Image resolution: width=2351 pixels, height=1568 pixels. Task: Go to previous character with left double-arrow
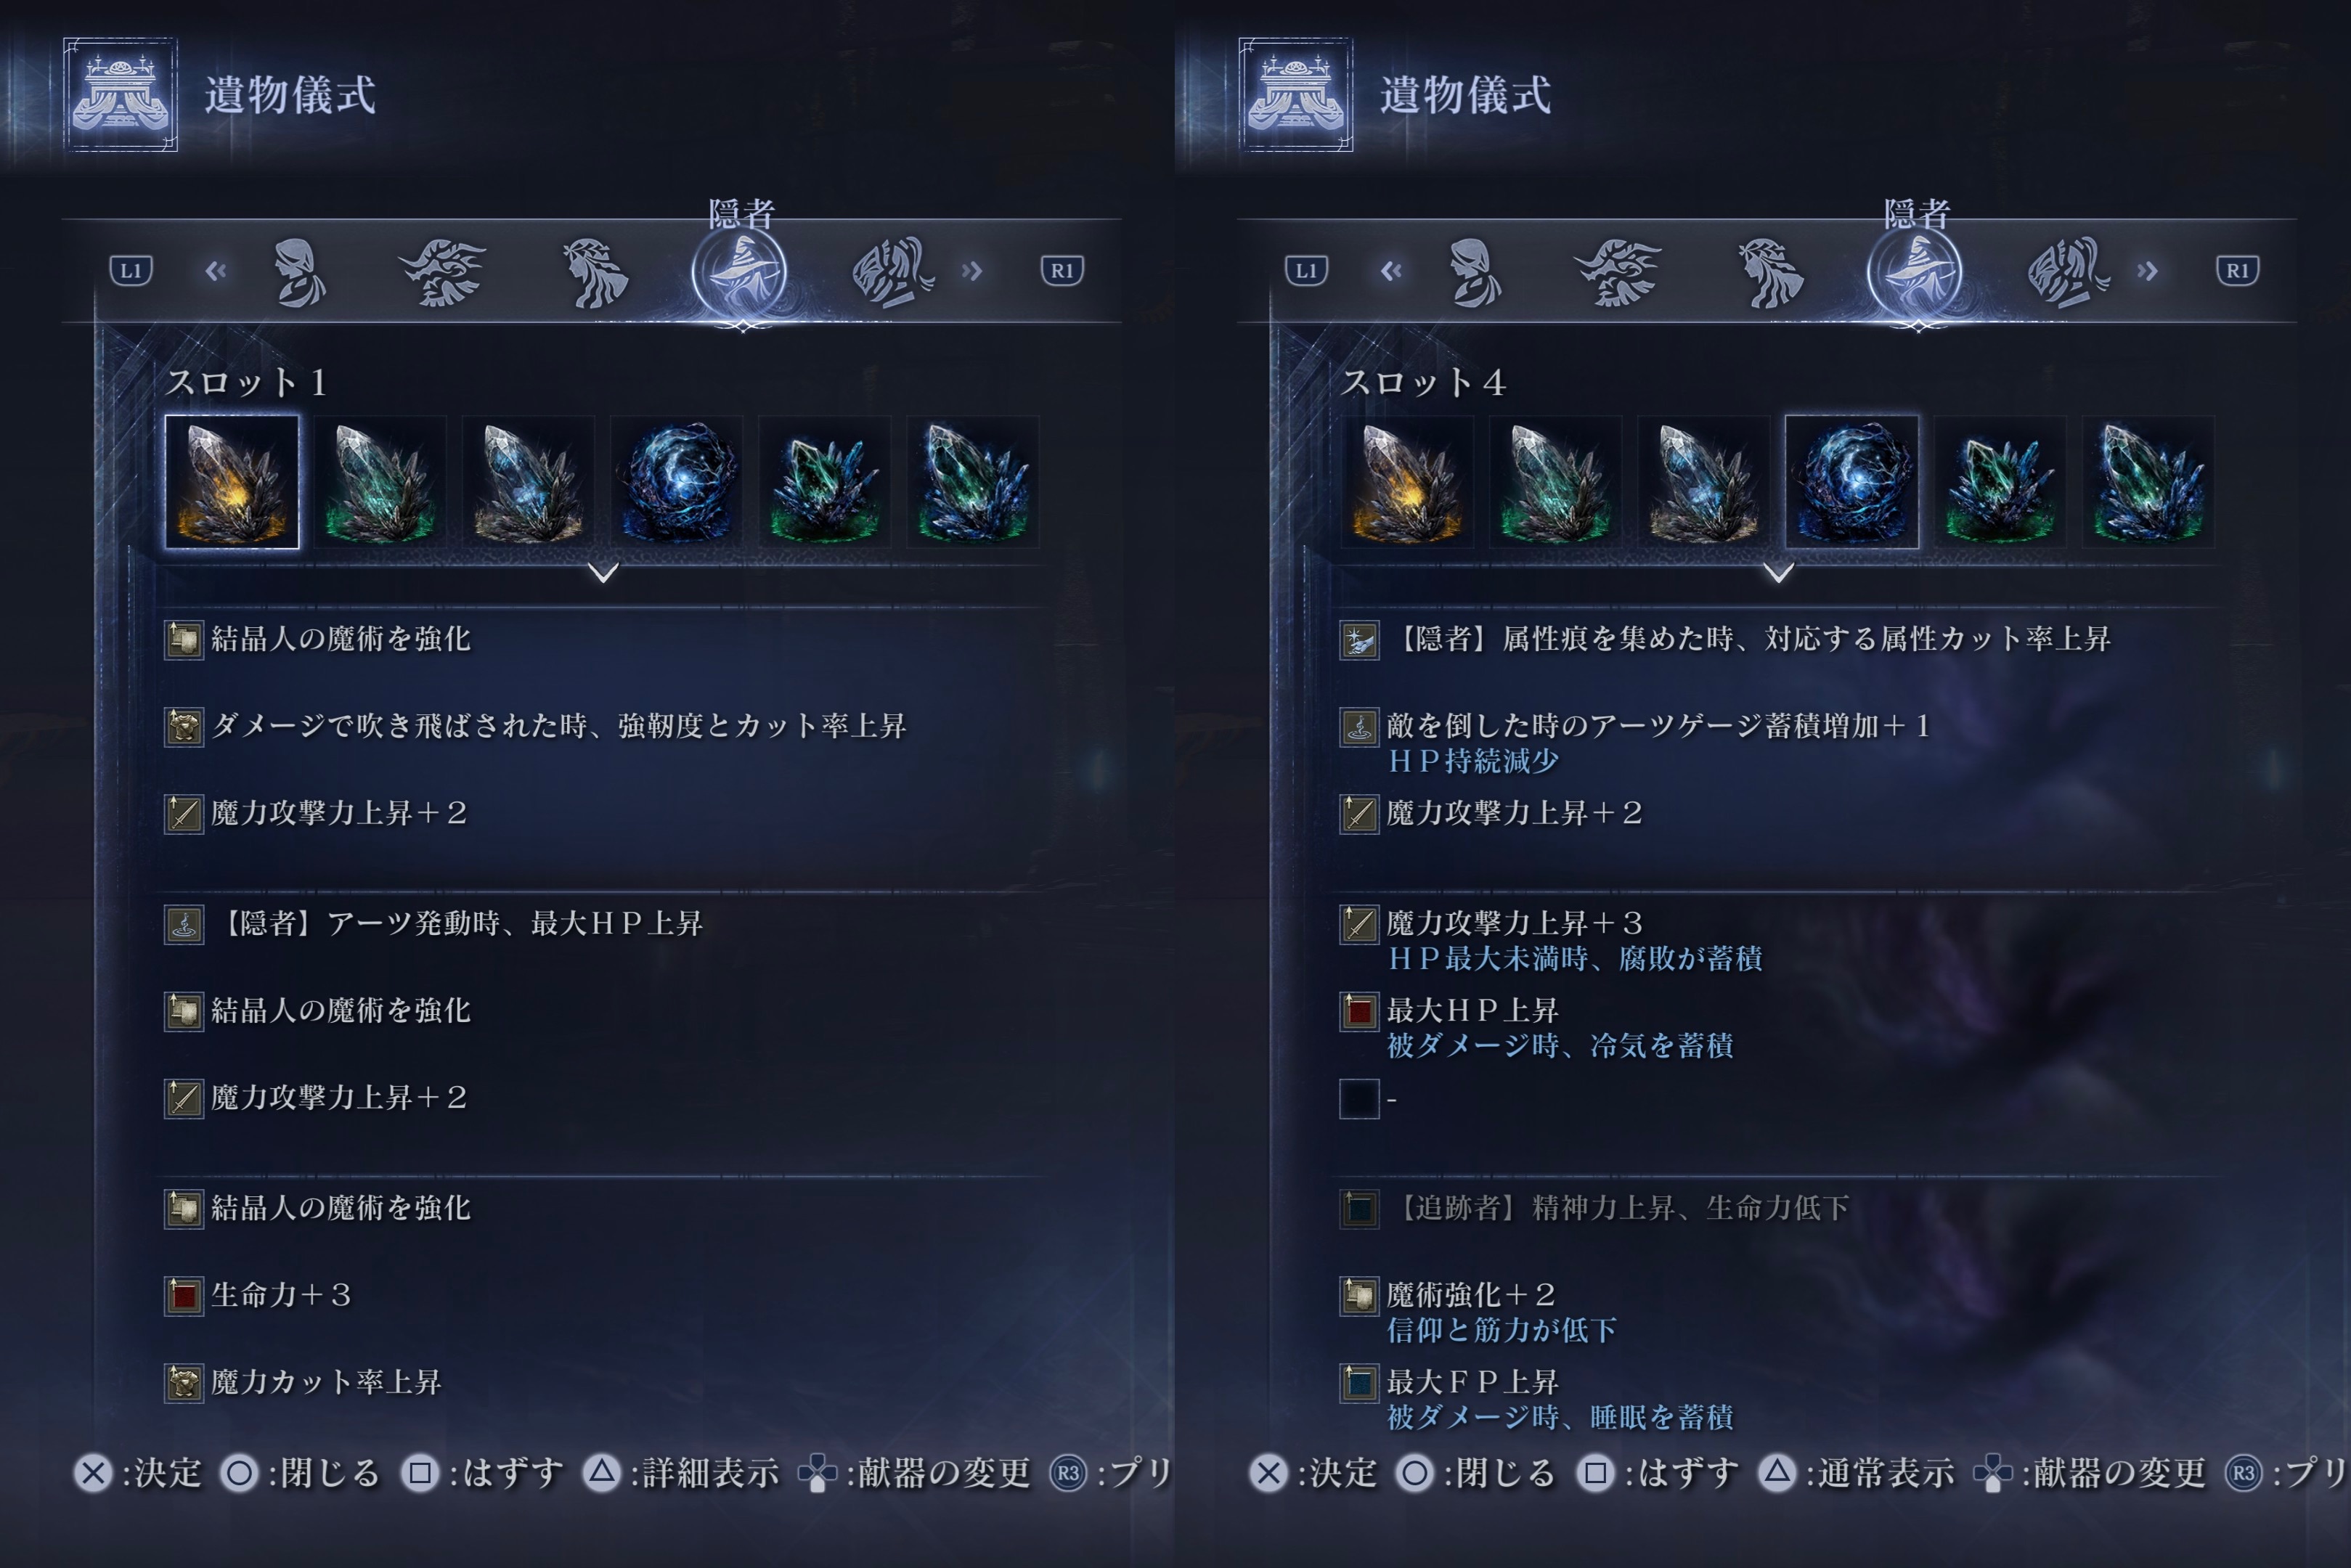[x=216, y=270]
